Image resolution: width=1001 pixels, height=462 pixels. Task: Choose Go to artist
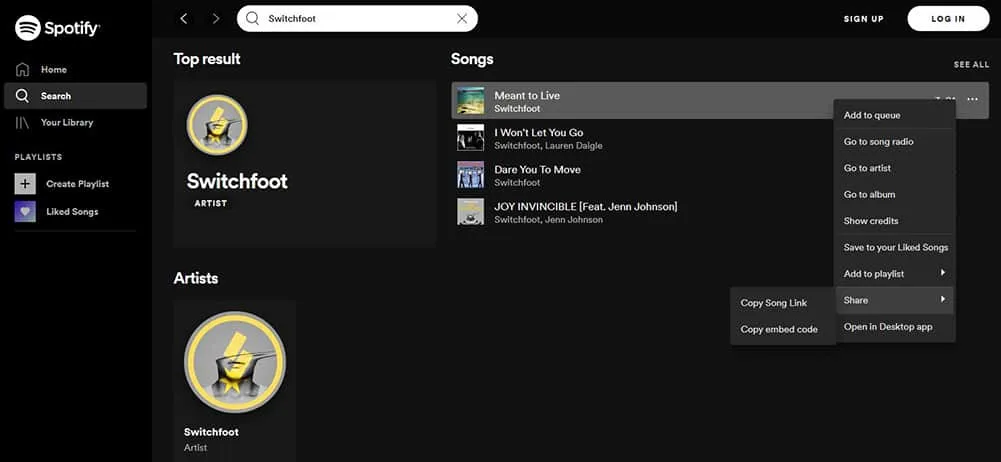[x=894, y=168]
